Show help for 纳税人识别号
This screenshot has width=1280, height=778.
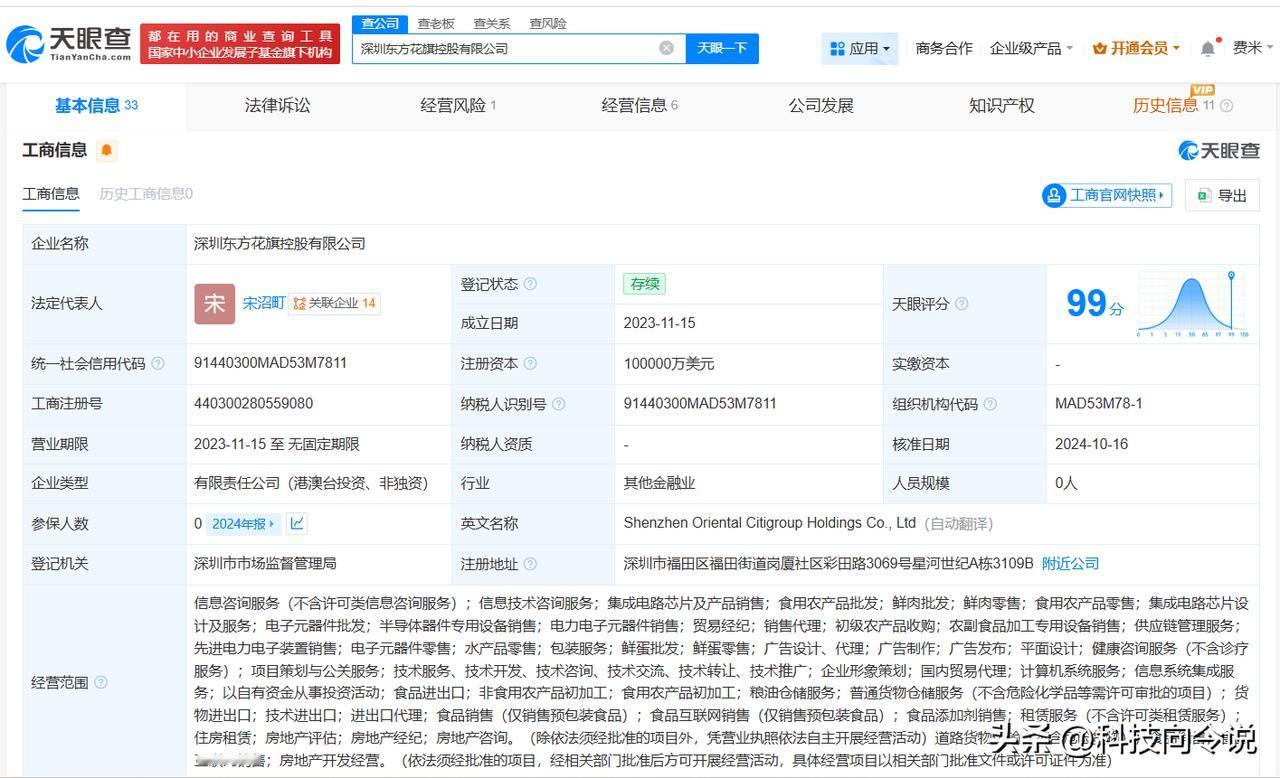coord(558,404)
